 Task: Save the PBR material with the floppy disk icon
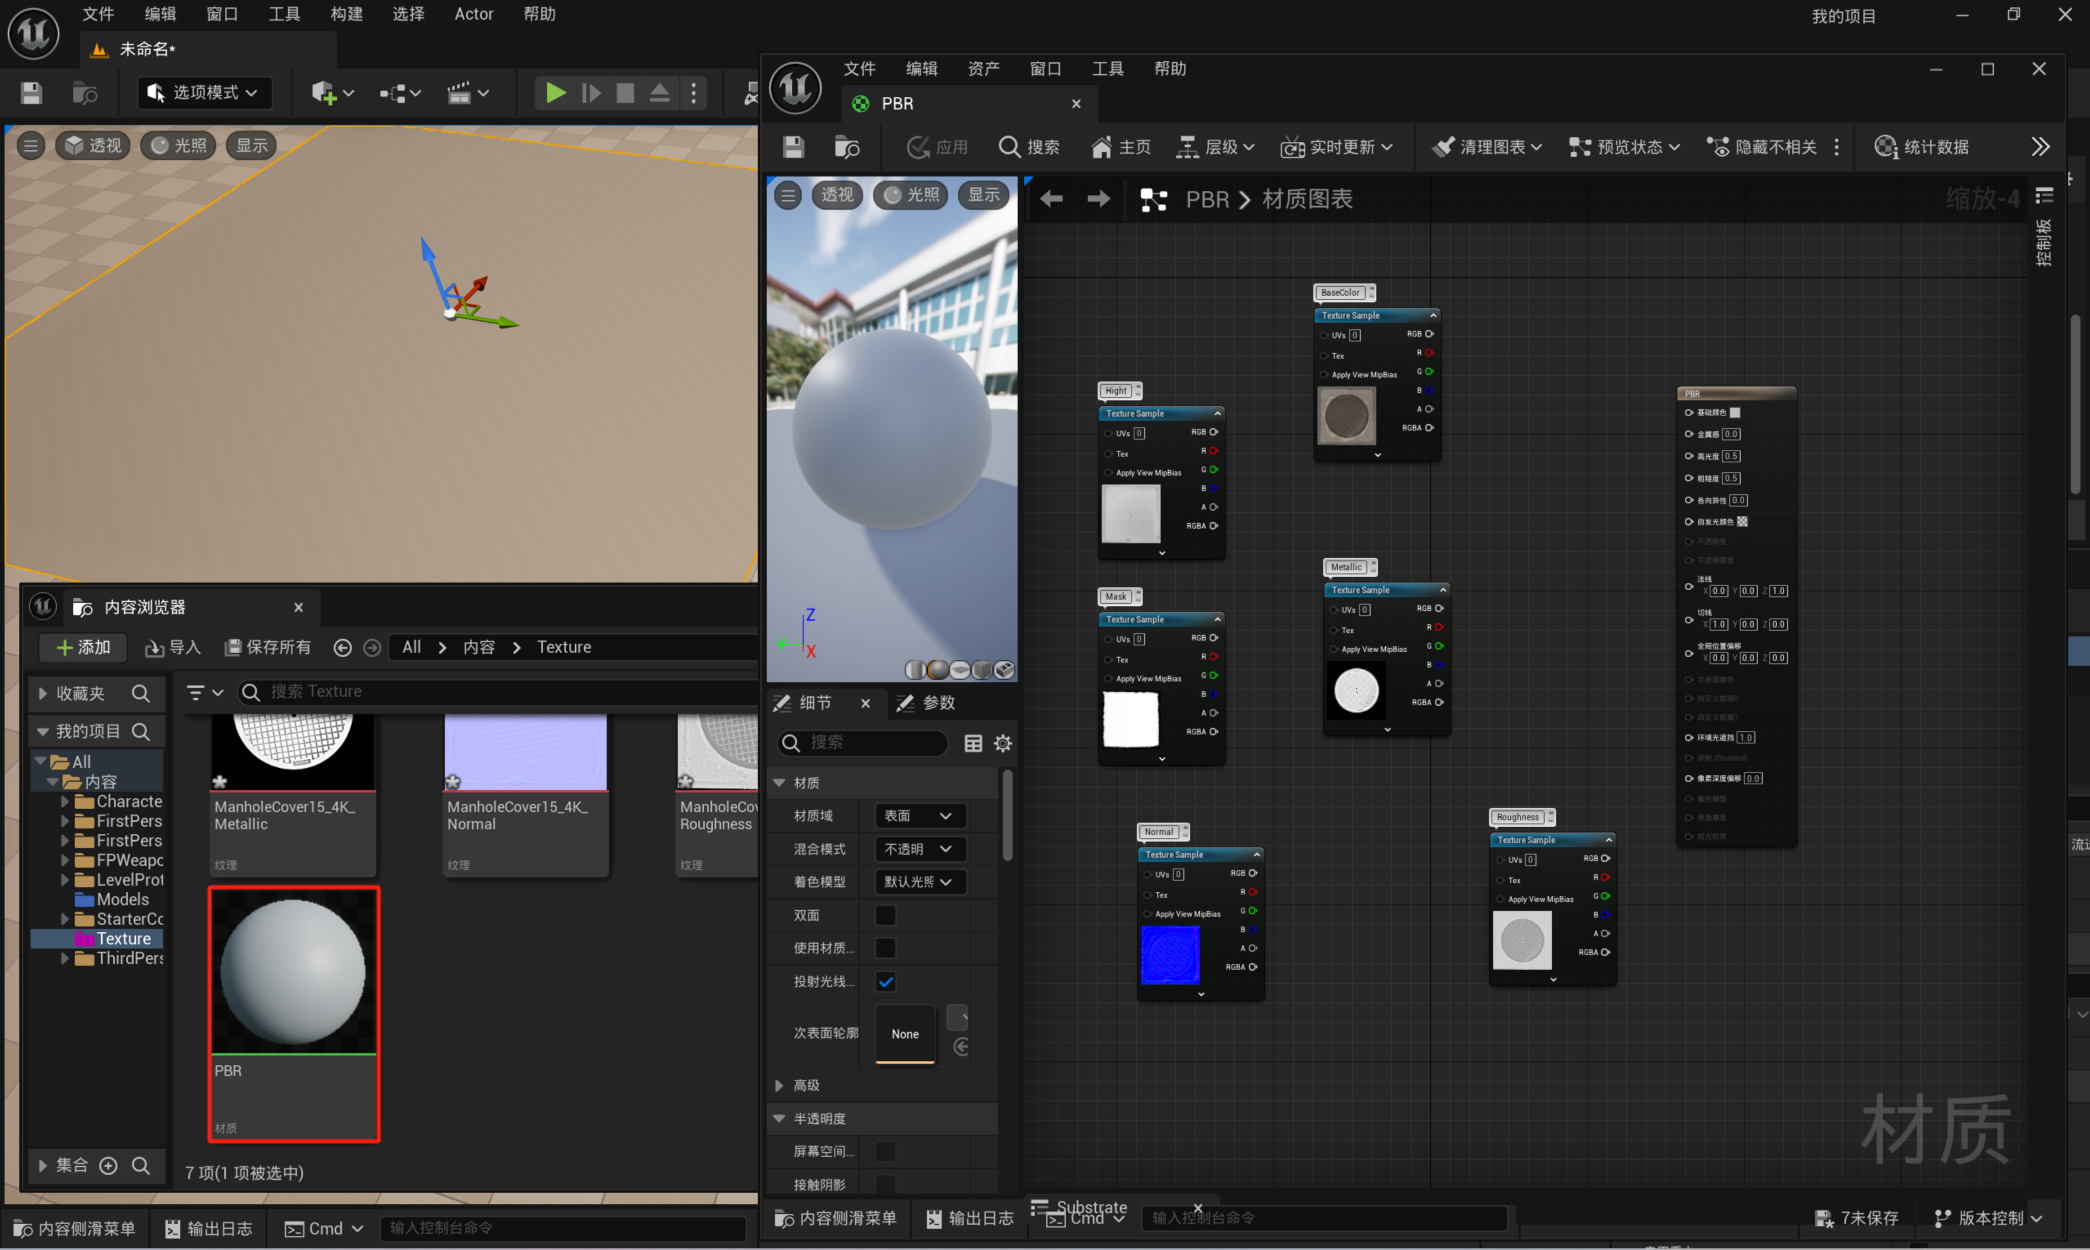pyautogui.click(x=793, y=147)
